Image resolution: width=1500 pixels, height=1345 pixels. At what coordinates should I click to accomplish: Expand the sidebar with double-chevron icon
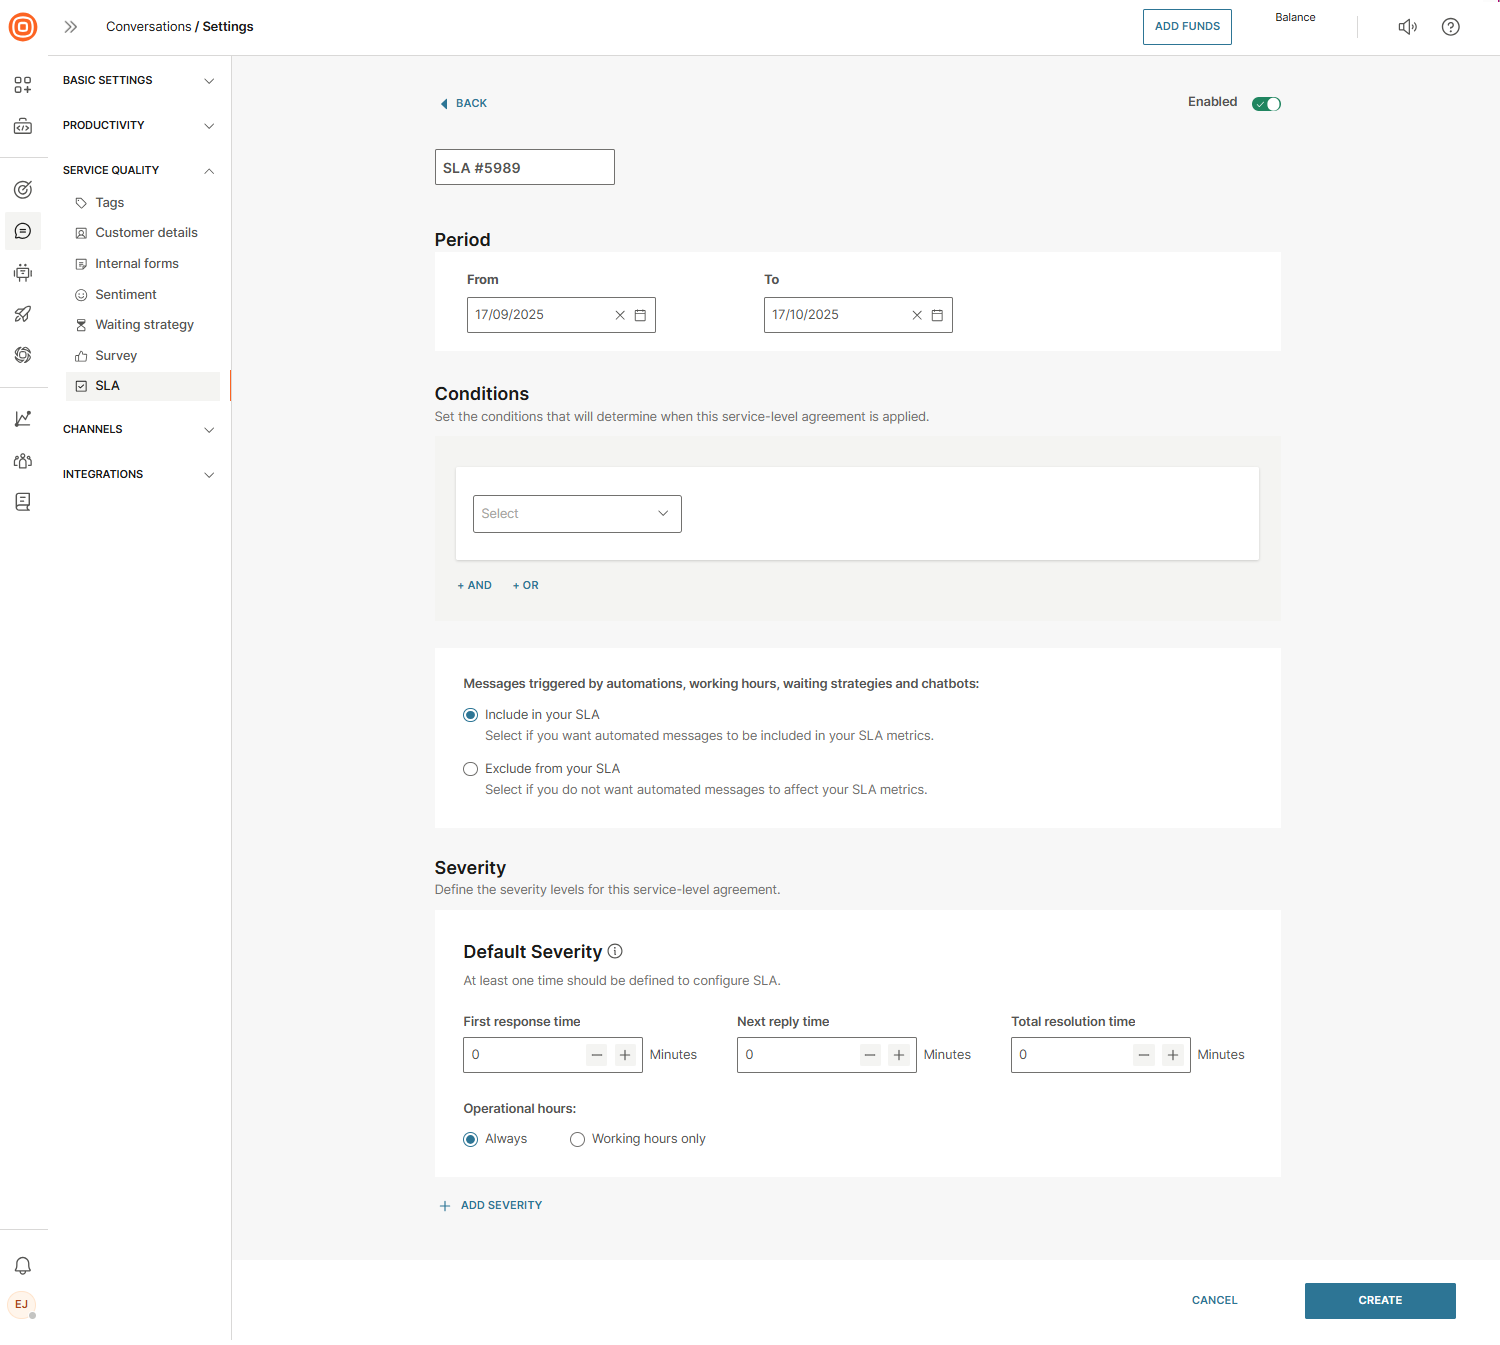pos(71,27)
